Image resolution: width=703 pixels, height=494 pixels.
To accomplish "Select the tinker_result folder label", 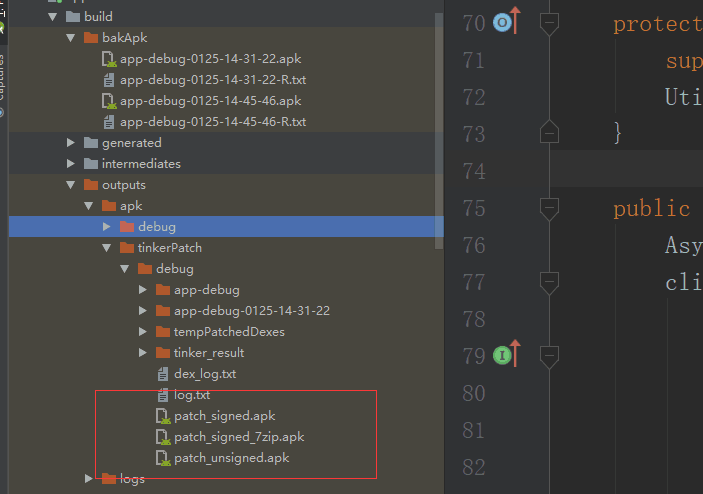I will coord(209,353).
